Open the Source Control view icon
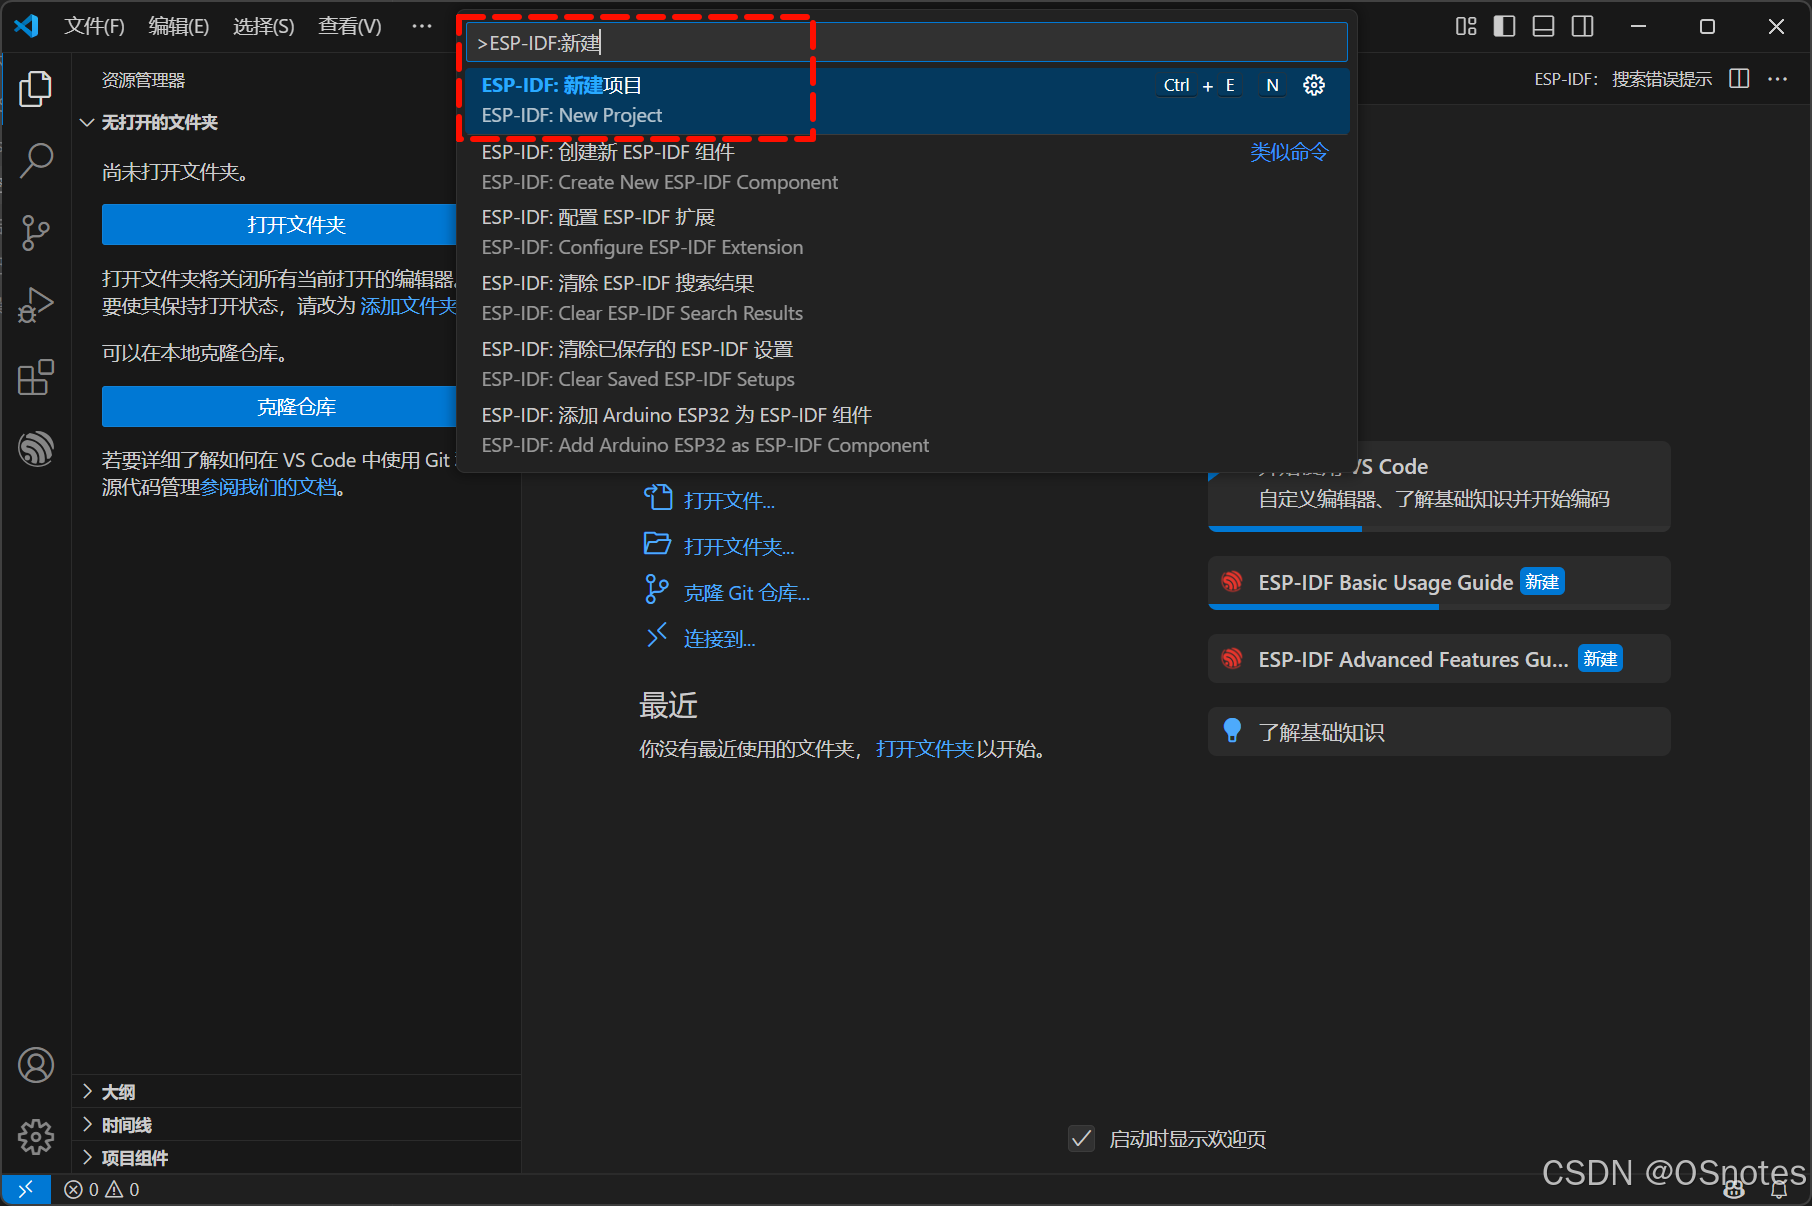The width and height of the screenshot is (1812, 1206). click(36, 232)
